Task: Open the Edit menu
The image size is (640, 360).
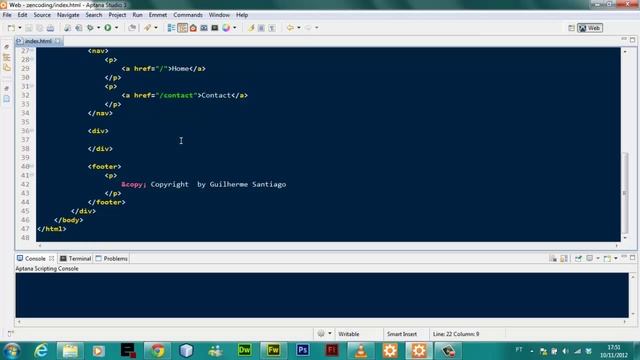Action: click(22, 15)
